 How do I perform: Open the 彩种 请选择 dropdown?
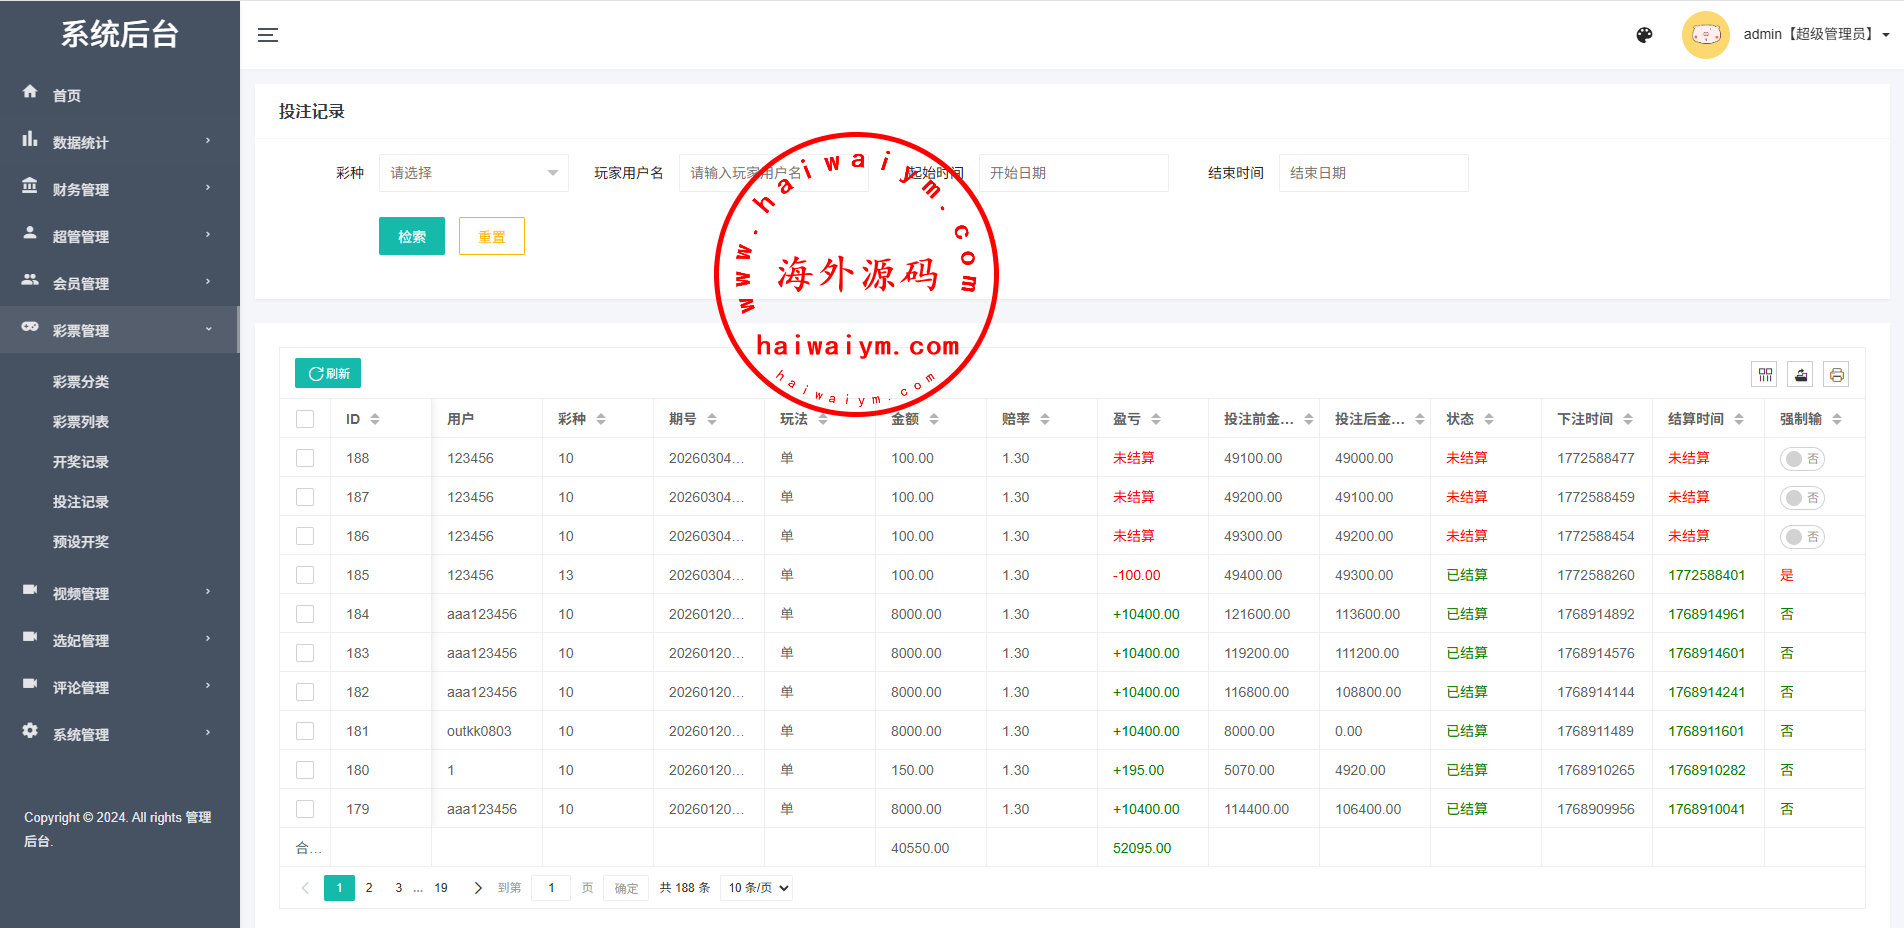click(x=473, y=173)
